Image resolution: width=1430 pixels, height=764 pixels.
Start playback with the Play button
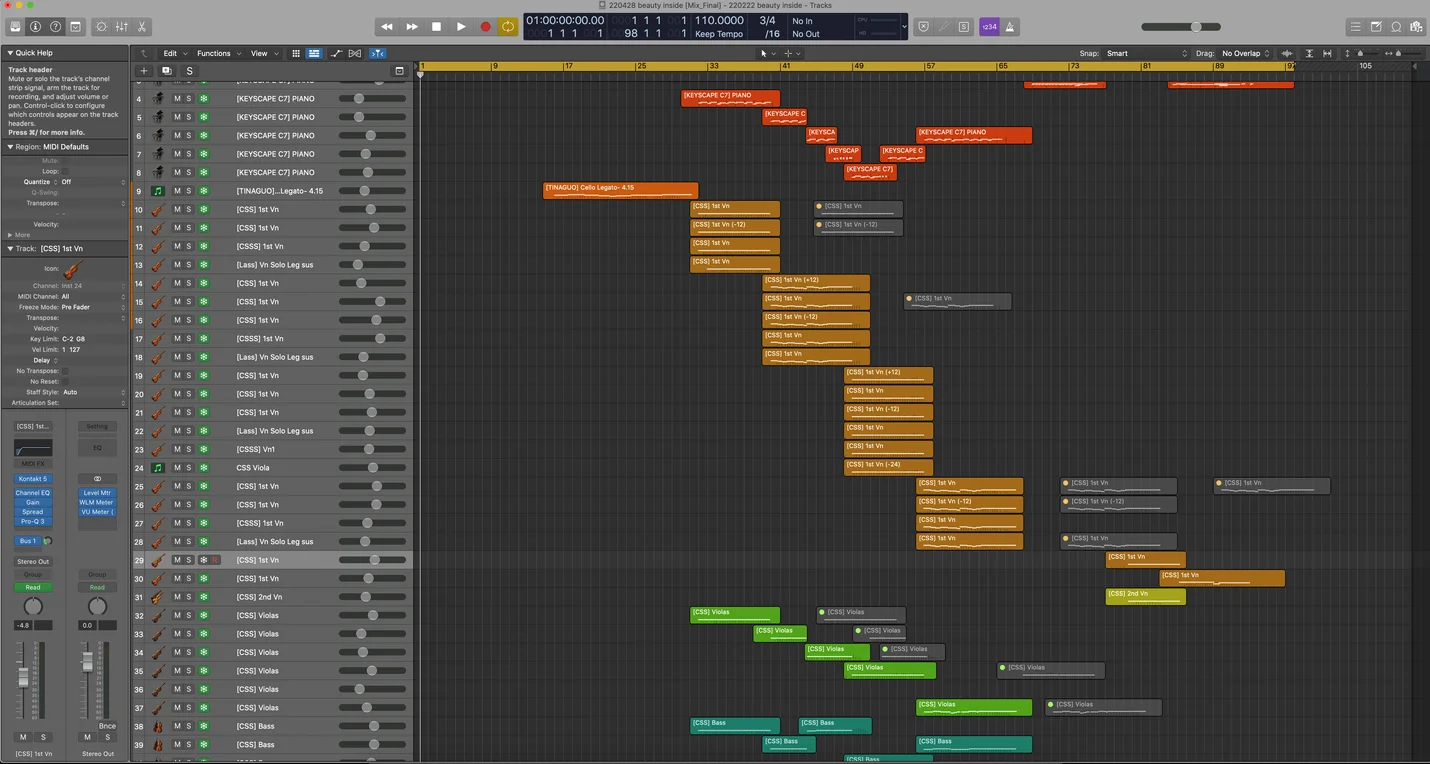[x=461, y=27]
